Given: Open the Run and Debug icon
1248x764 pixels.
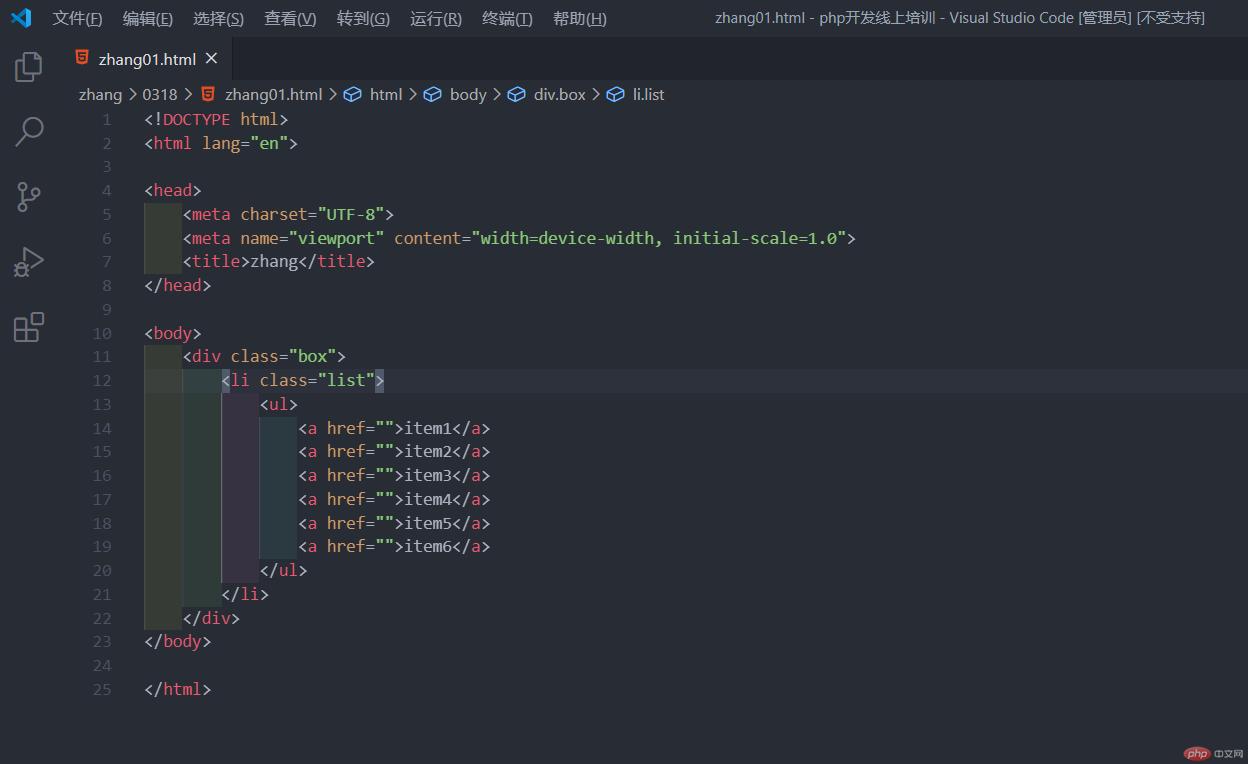Looking at the screenshot, I should pyautogui.click(x=27, y=262).
